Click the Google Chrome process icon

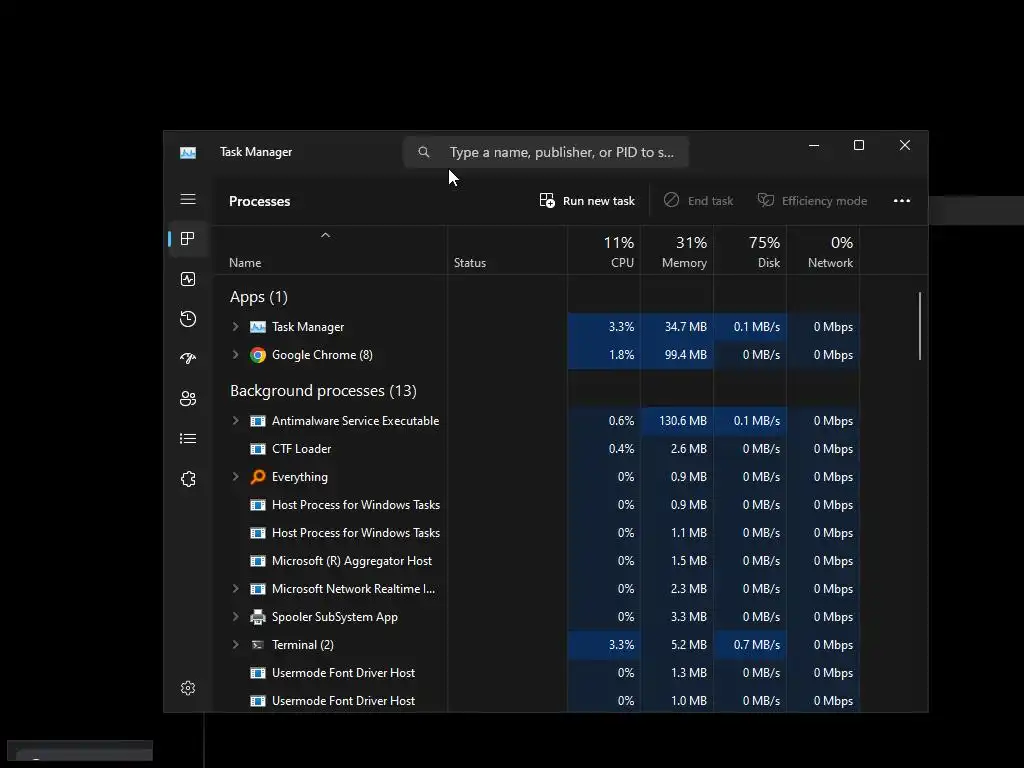click(x=258, y=355)
